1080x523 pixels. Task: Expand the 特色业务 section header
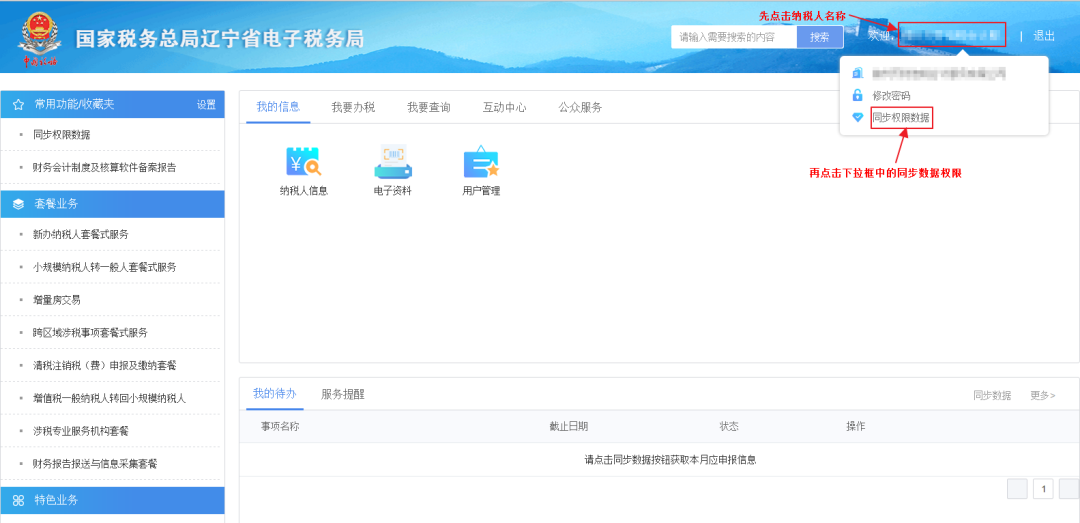click(x=112, y=501)
